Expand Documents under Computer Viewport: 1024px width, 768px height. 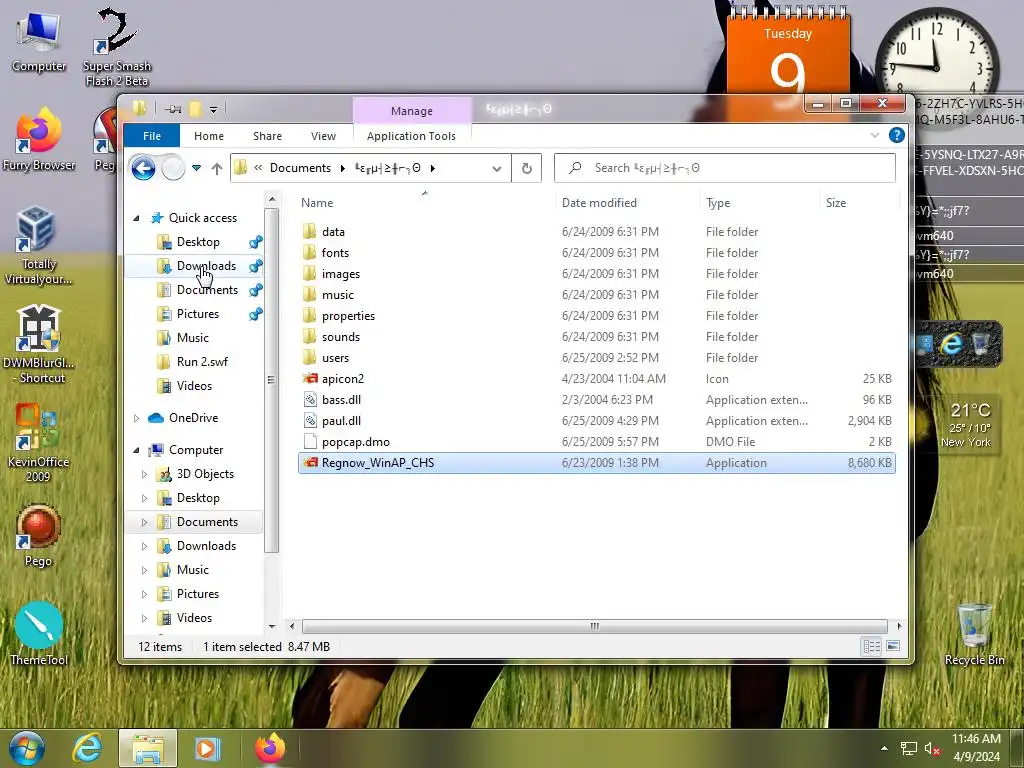tap(144, 522)
